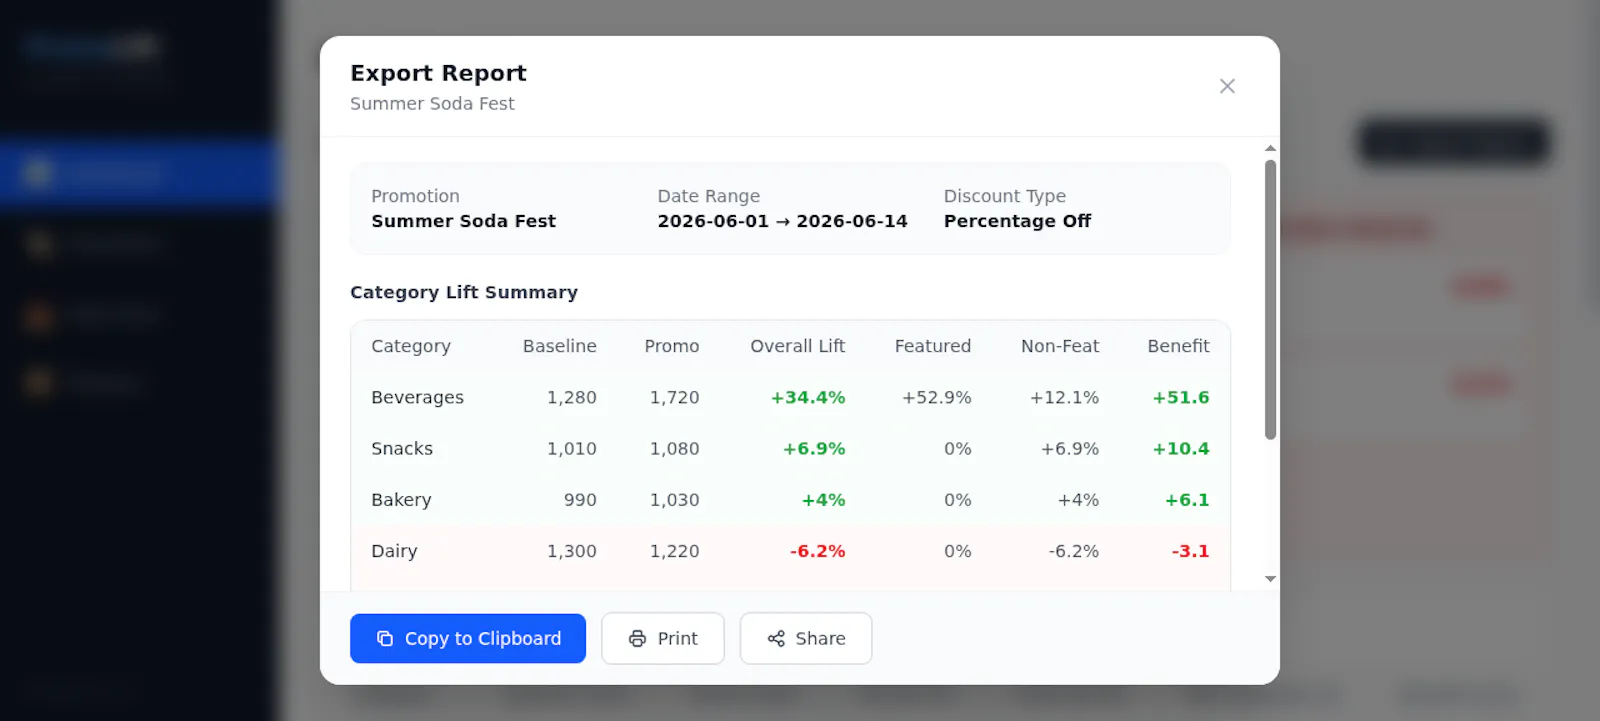Click the Category column header
This screenshot has width=1600, height=721.
click(411, 346)
